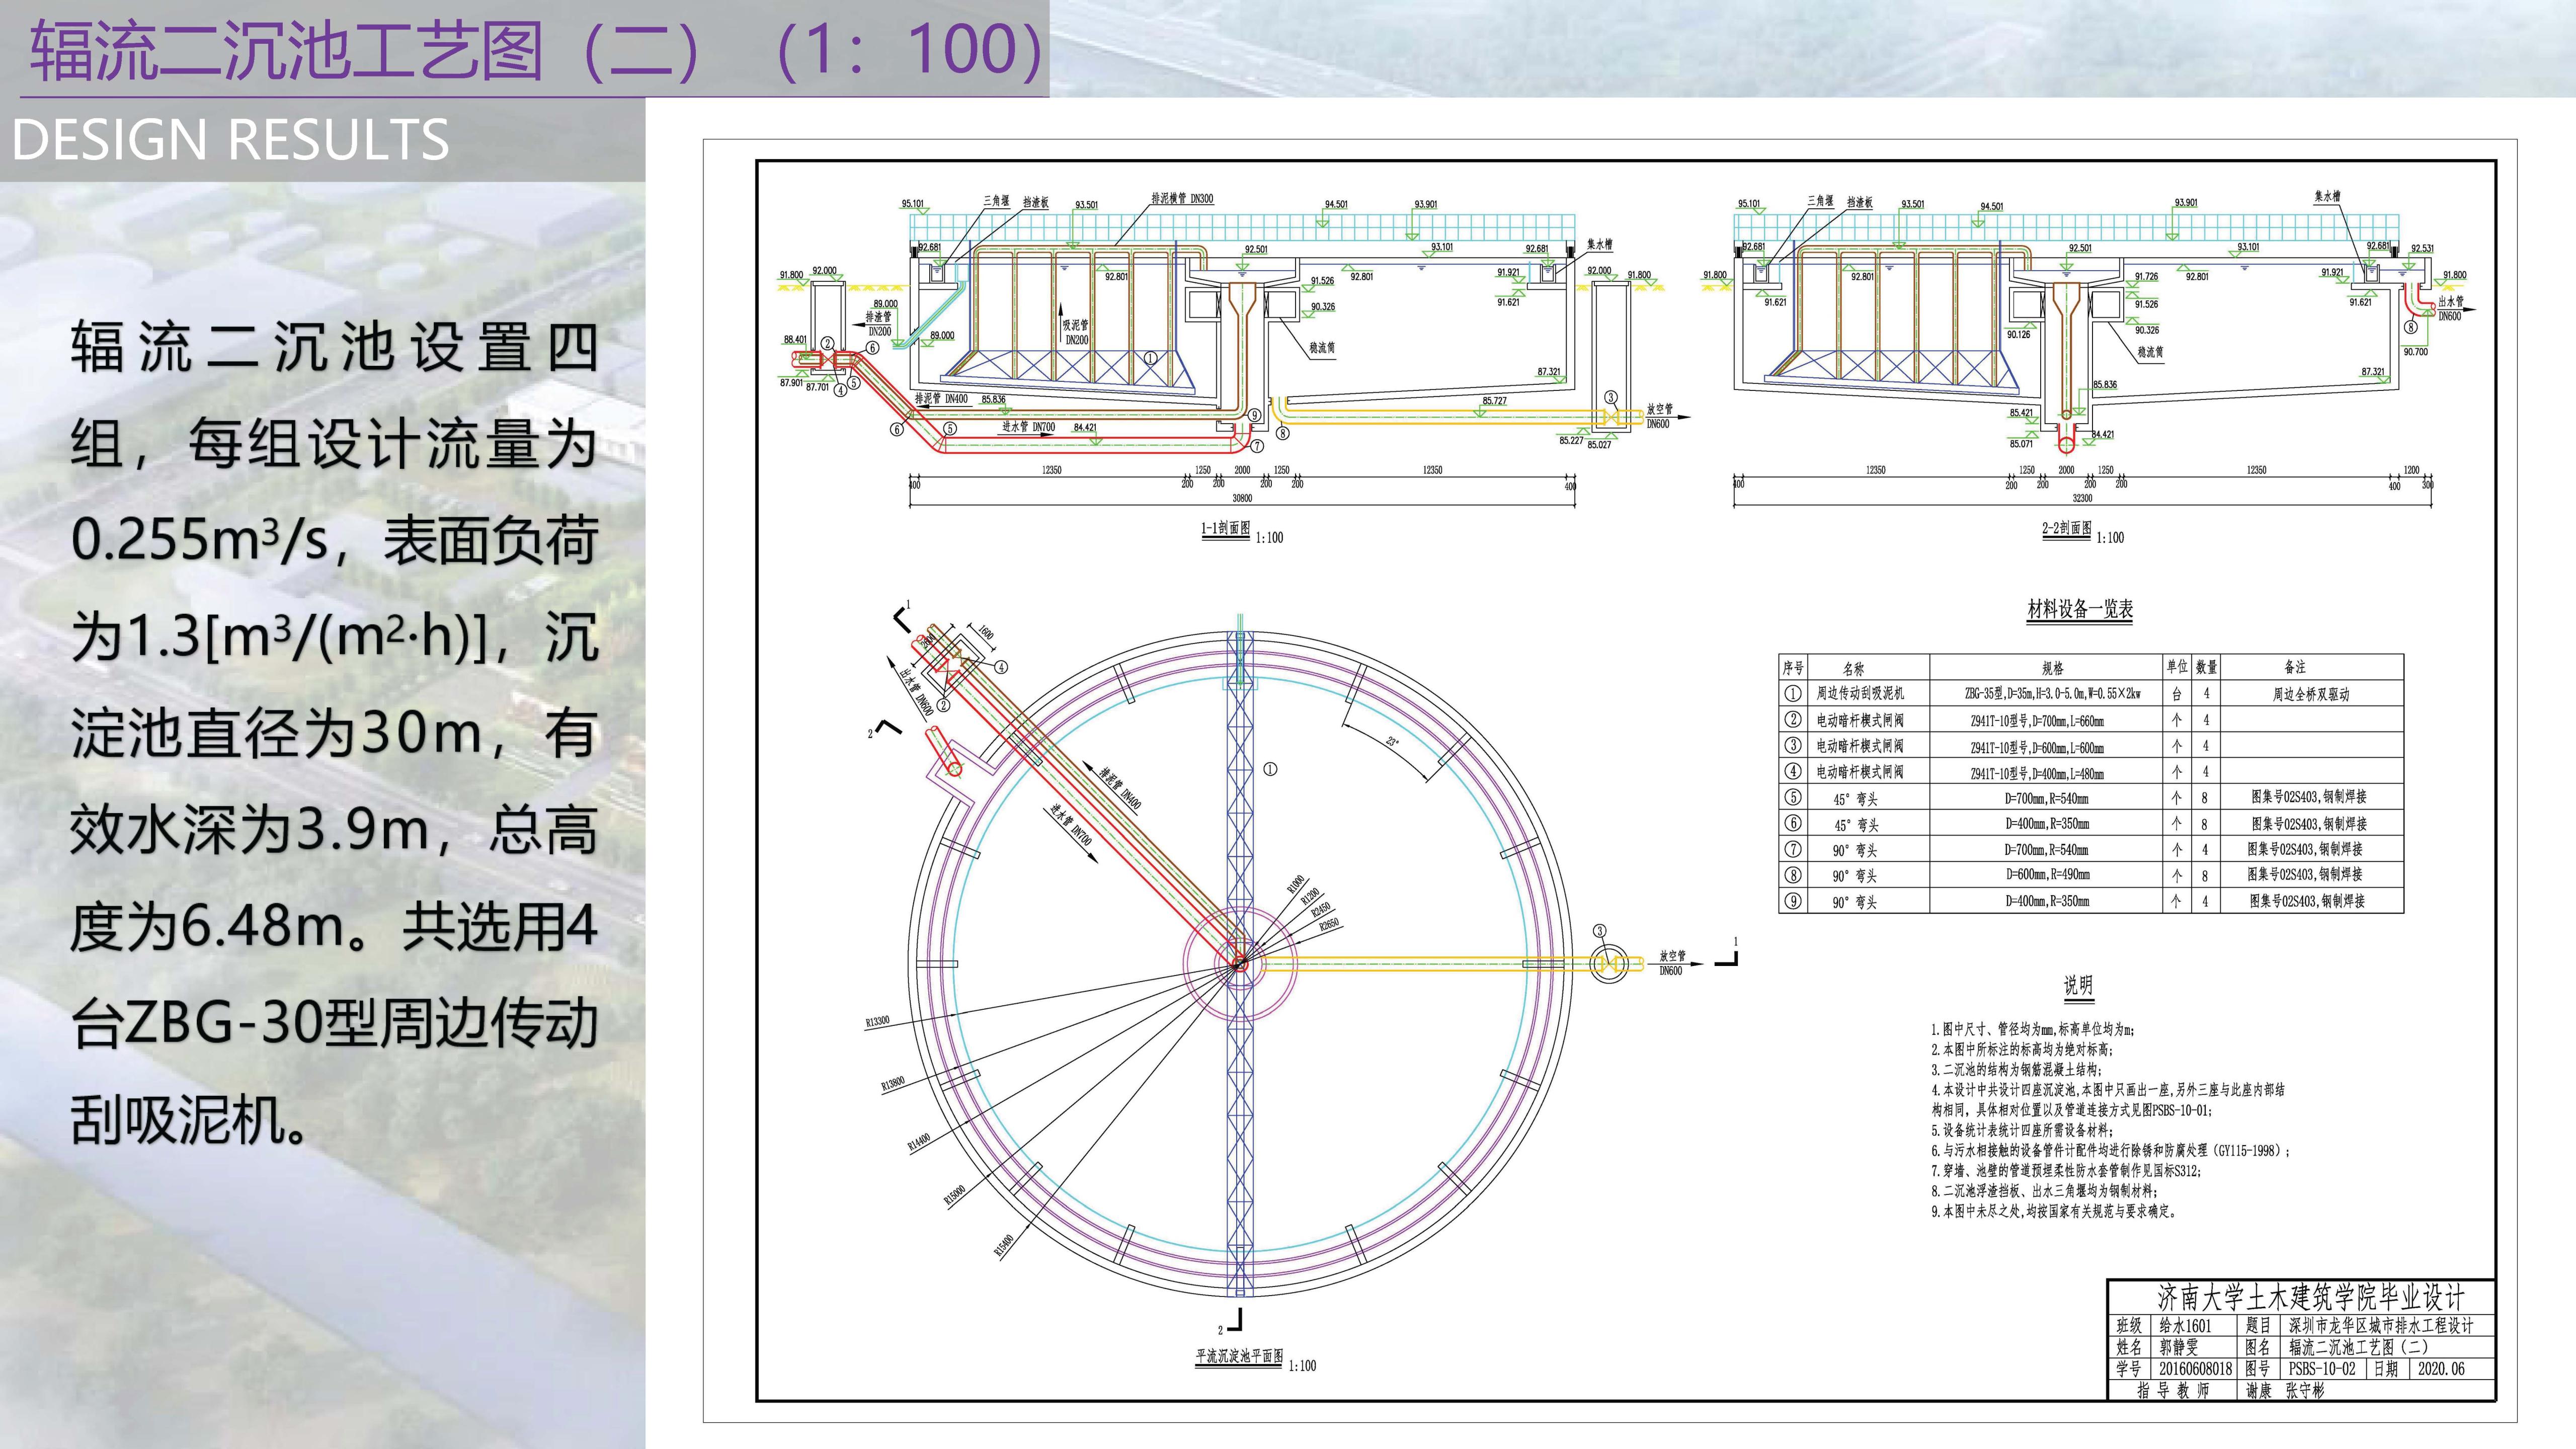
Task: Click the date 2020.06 in the title block
Action: (x=2441, y=1369)
